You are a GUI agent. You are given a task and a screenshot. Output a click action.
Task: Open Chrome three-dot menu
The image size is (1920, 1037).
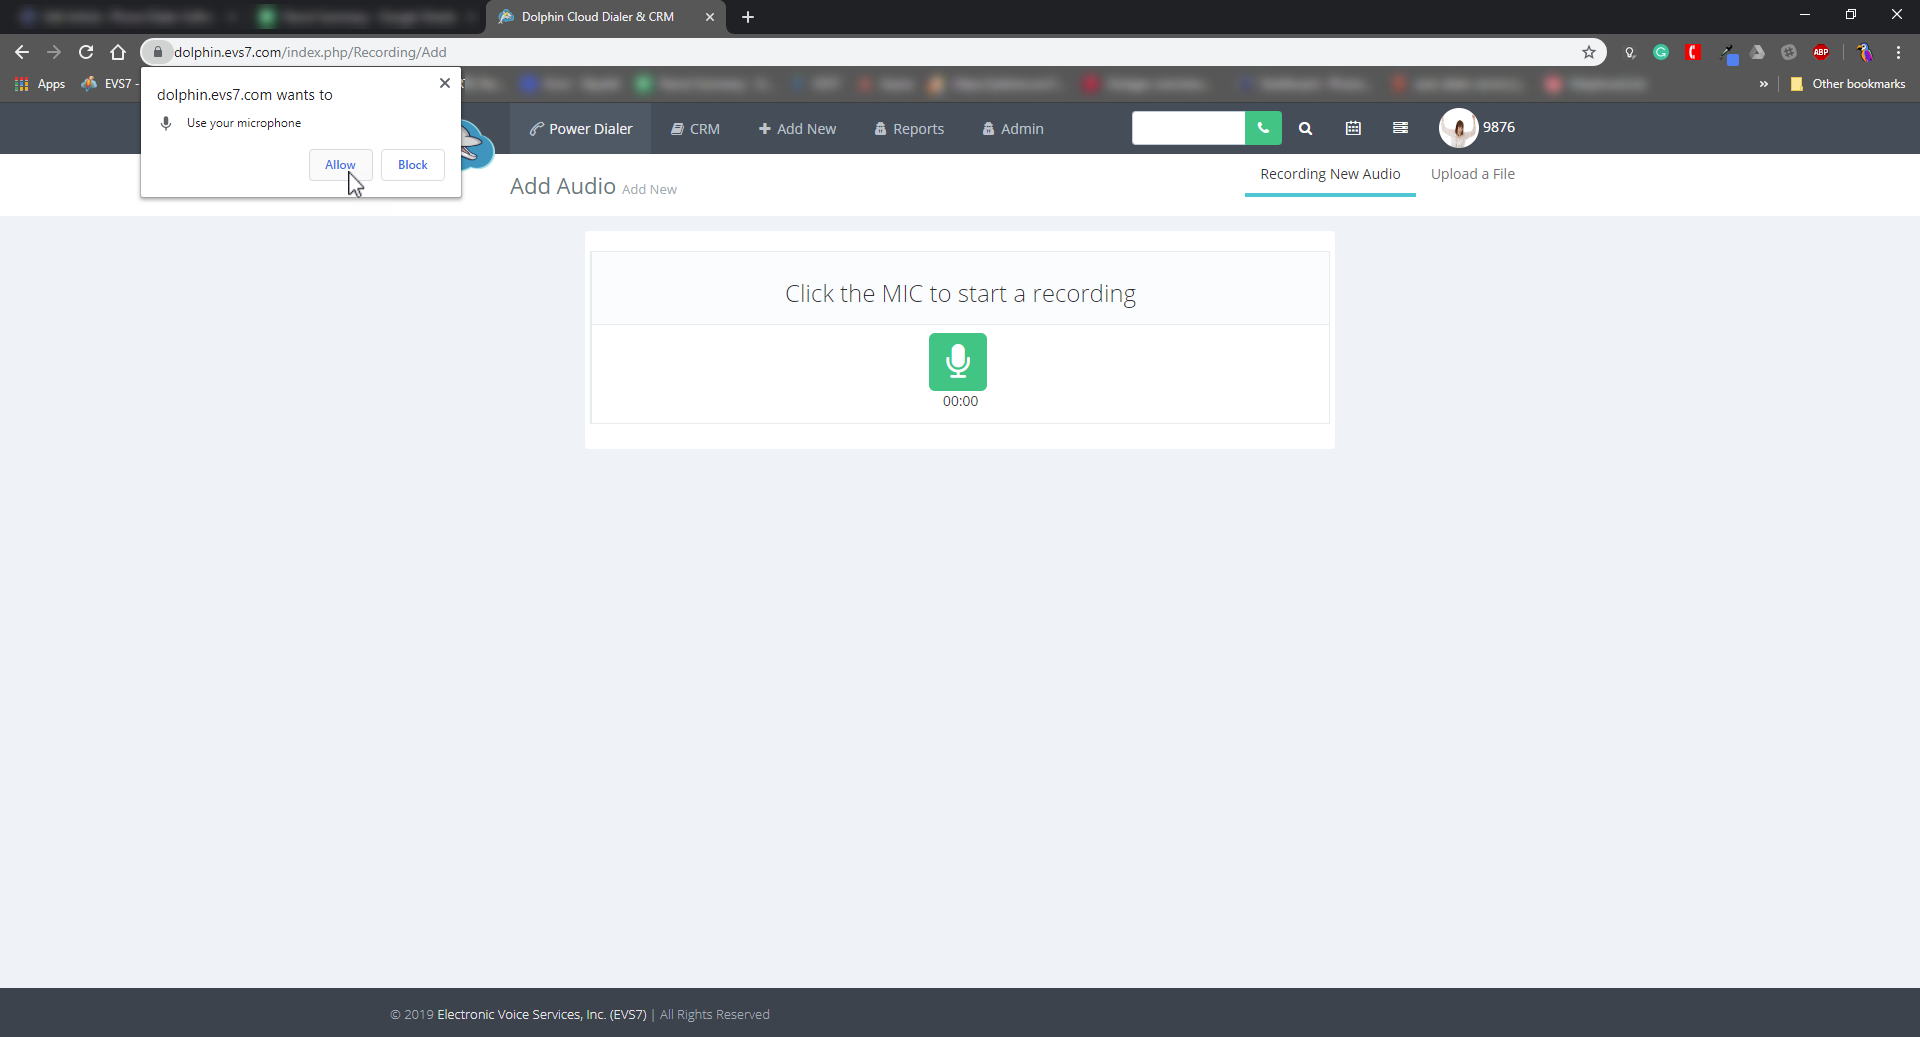pyautogui.click(x=1898, y=52)
